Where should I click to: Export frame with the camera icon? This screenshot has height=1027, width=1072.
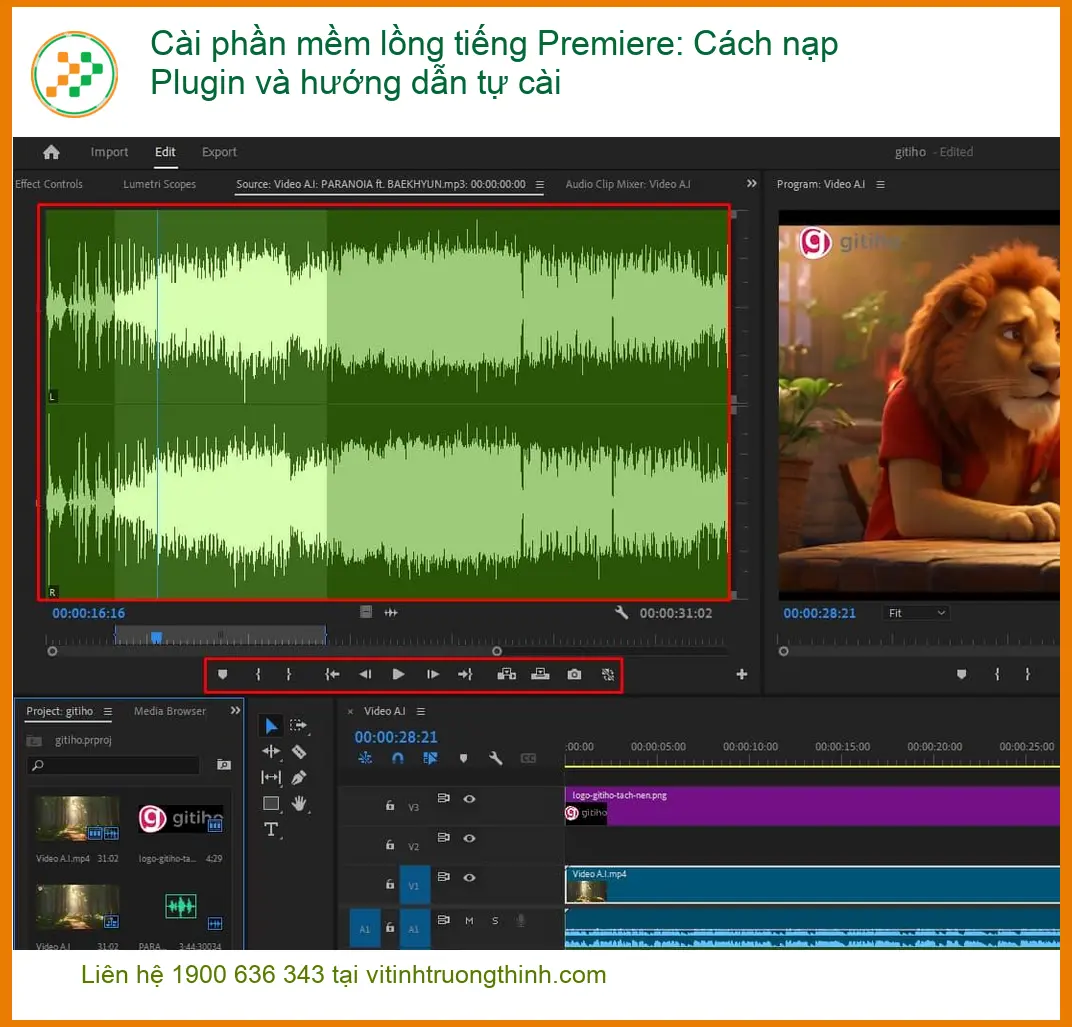574,674
